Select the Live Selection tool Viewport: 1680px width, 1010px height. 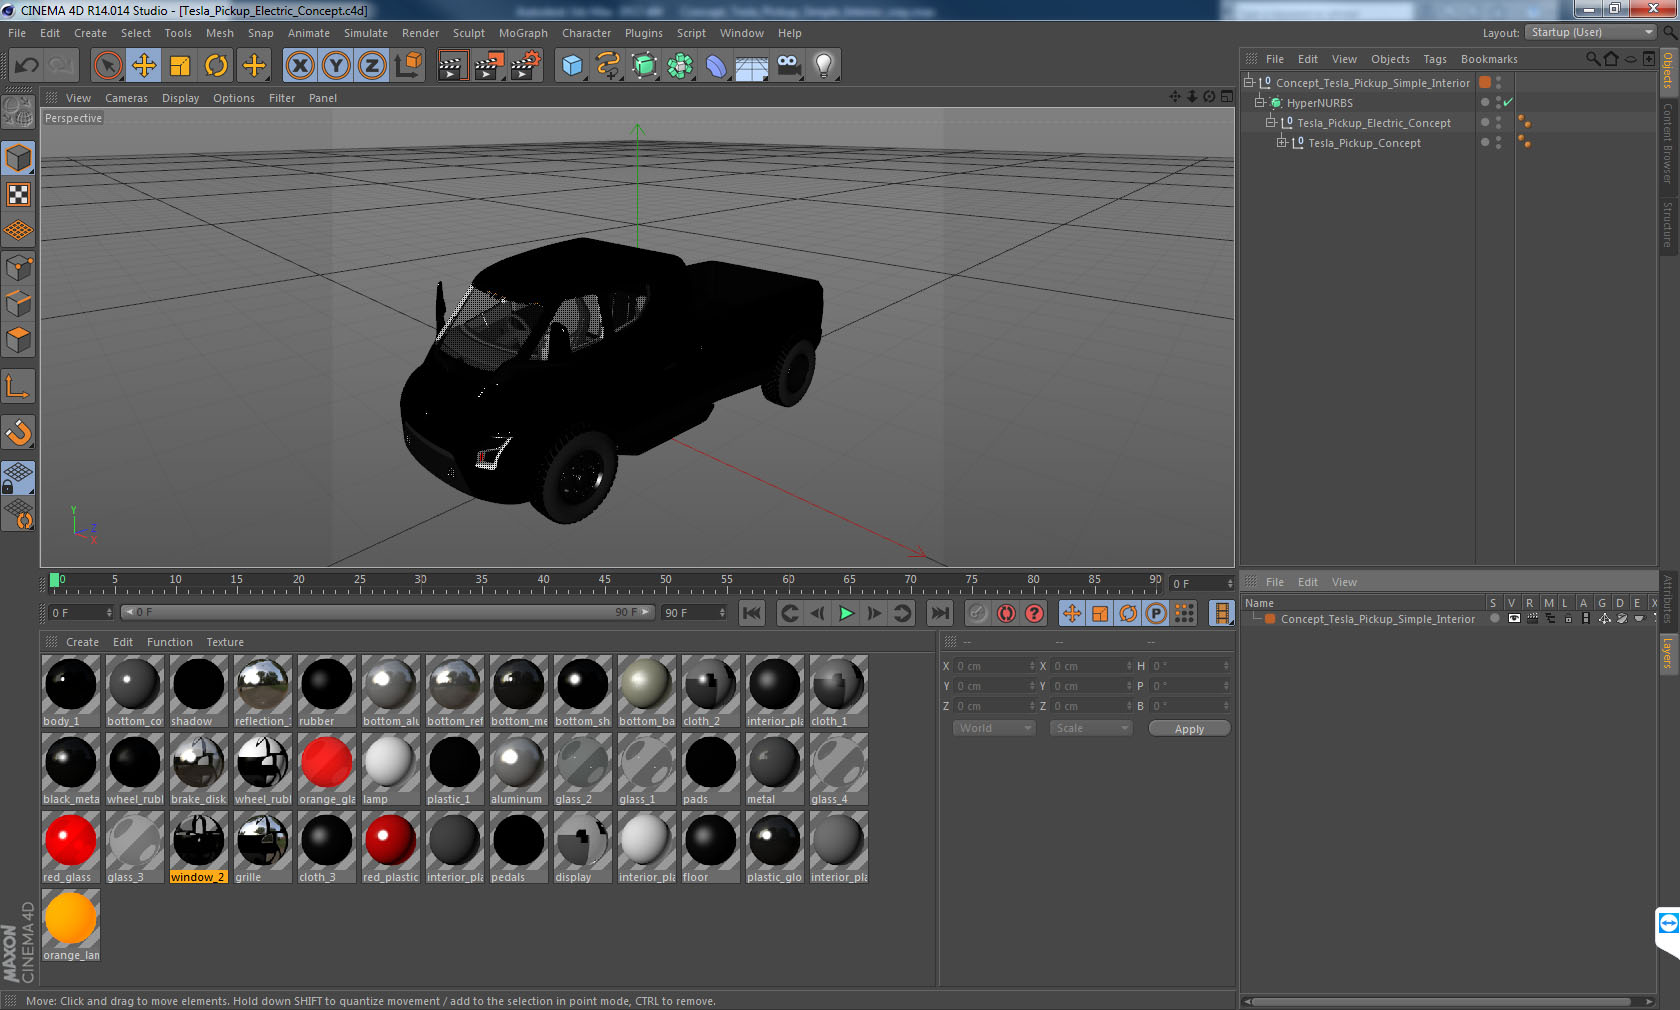(x=107, y=66)
